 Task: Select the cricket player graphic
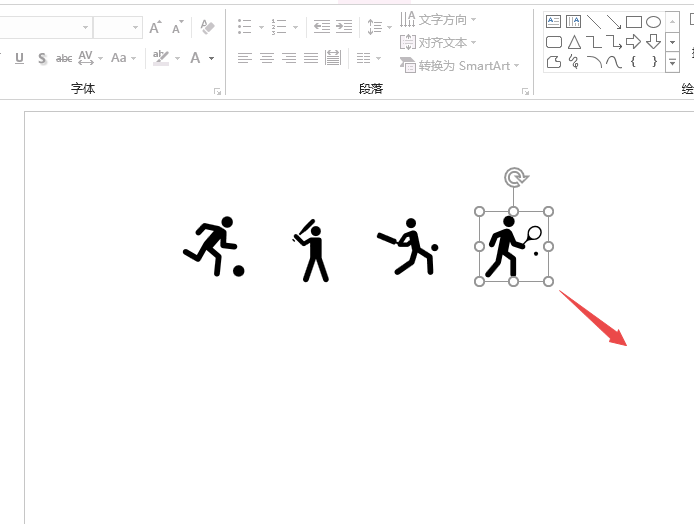[x=408, y=247]
